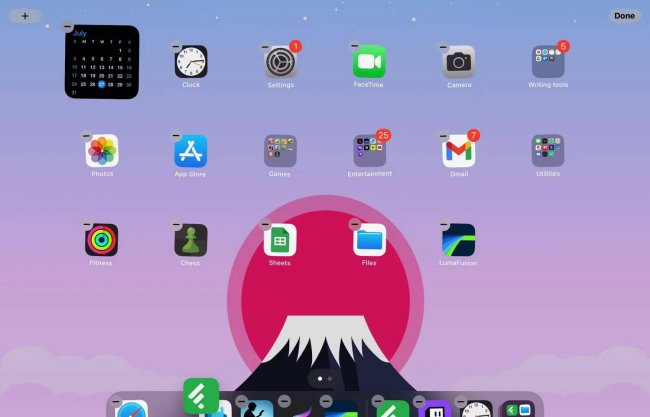This screenshot has width=650, height=417.
Task: Launch the Fitness app
Action: tap(102, 240)
